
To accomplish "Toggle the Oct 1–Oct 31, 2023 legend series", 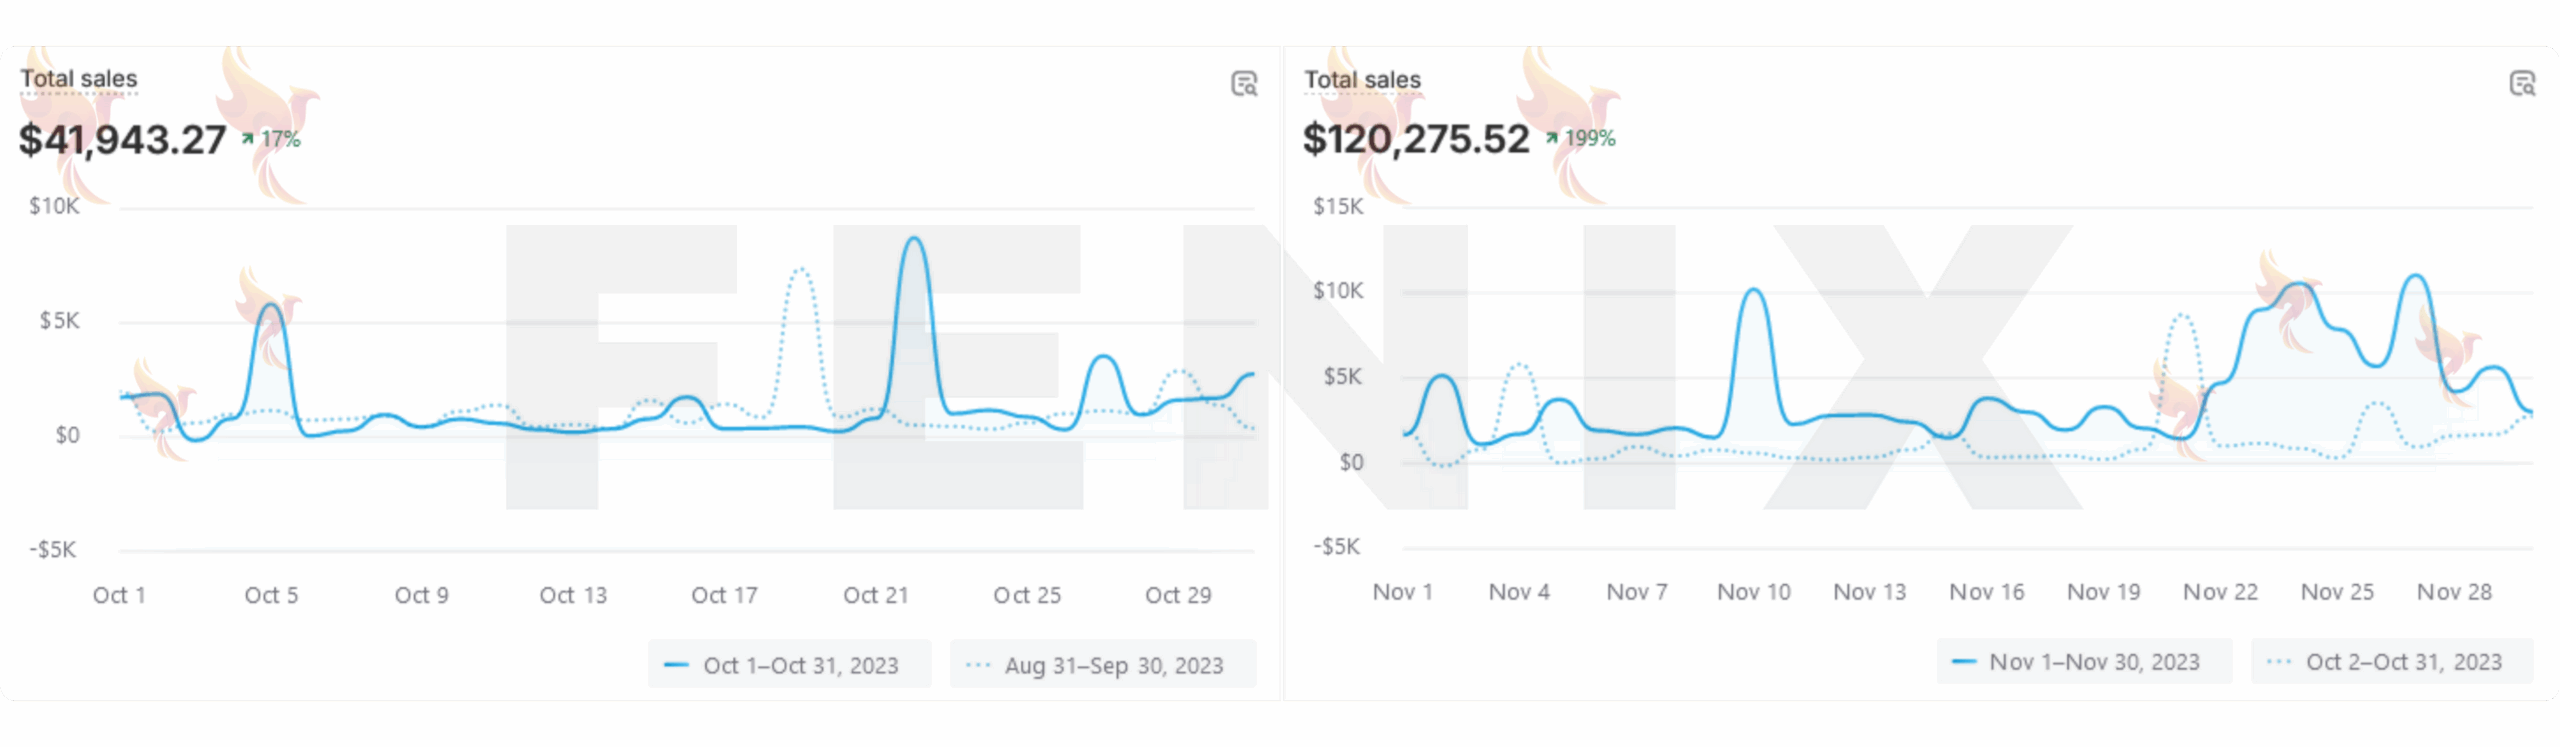I will point(790,665).
